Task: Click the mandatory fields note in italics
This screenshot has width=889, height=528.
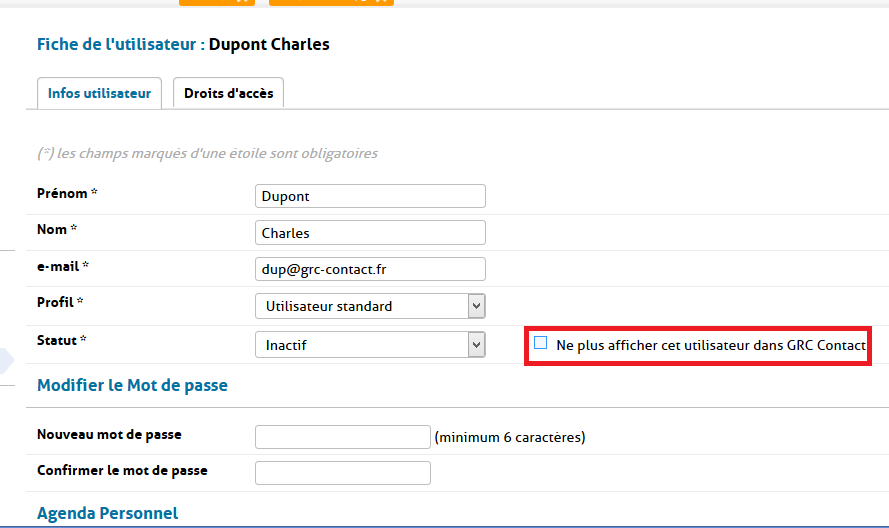Action: click(207, 154)
